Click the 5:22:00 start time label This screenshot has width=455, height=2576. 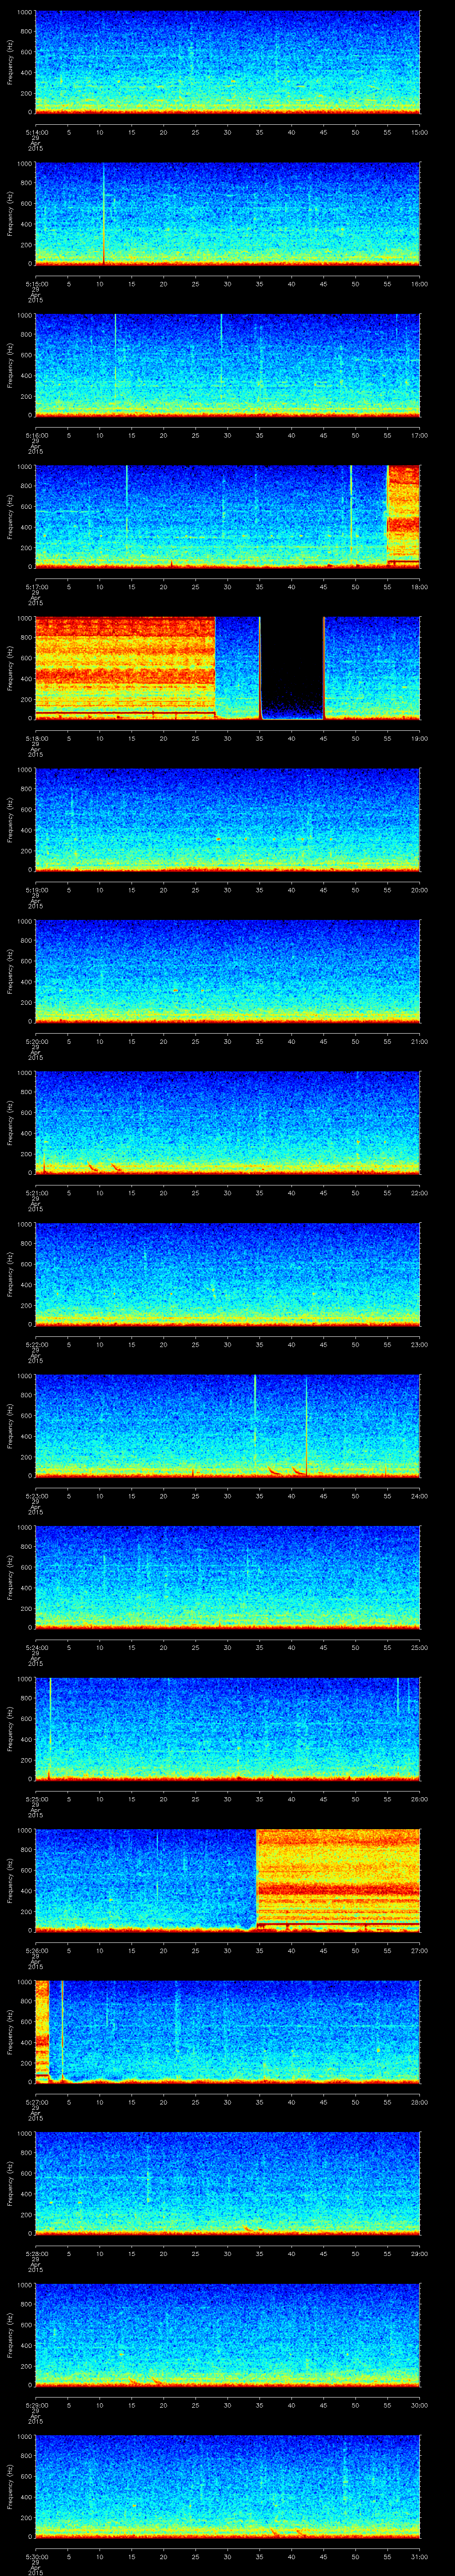(37, 1344)
